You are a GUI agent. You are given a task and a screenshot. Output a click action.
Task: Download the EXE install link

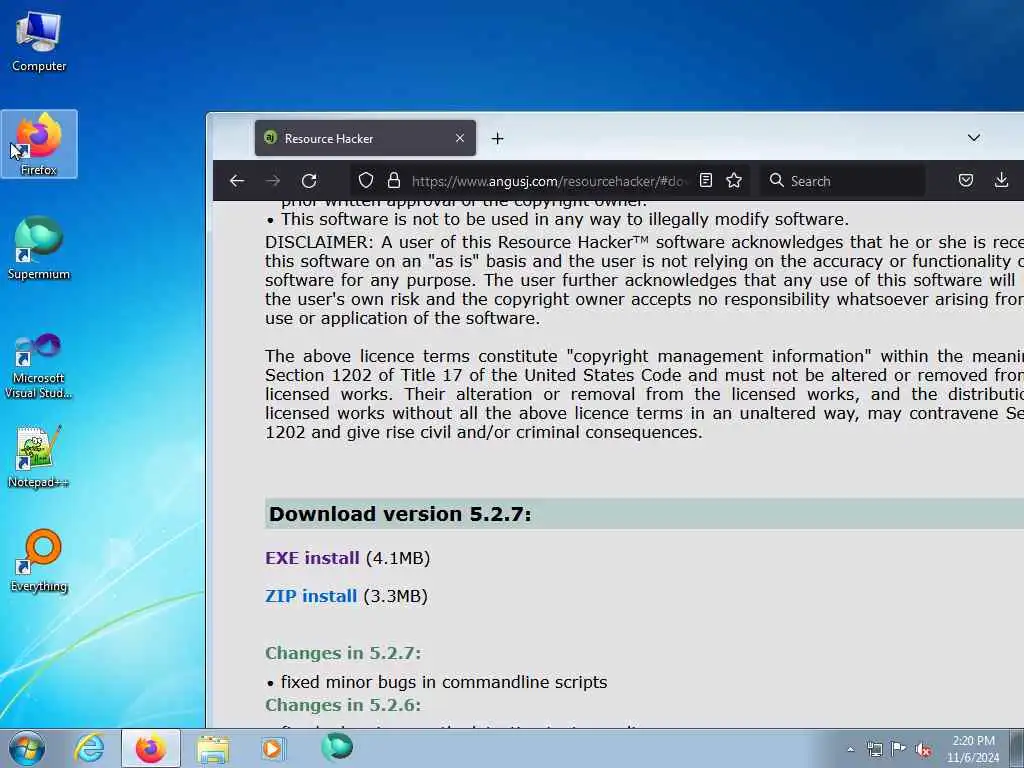(x=312, y=558)
